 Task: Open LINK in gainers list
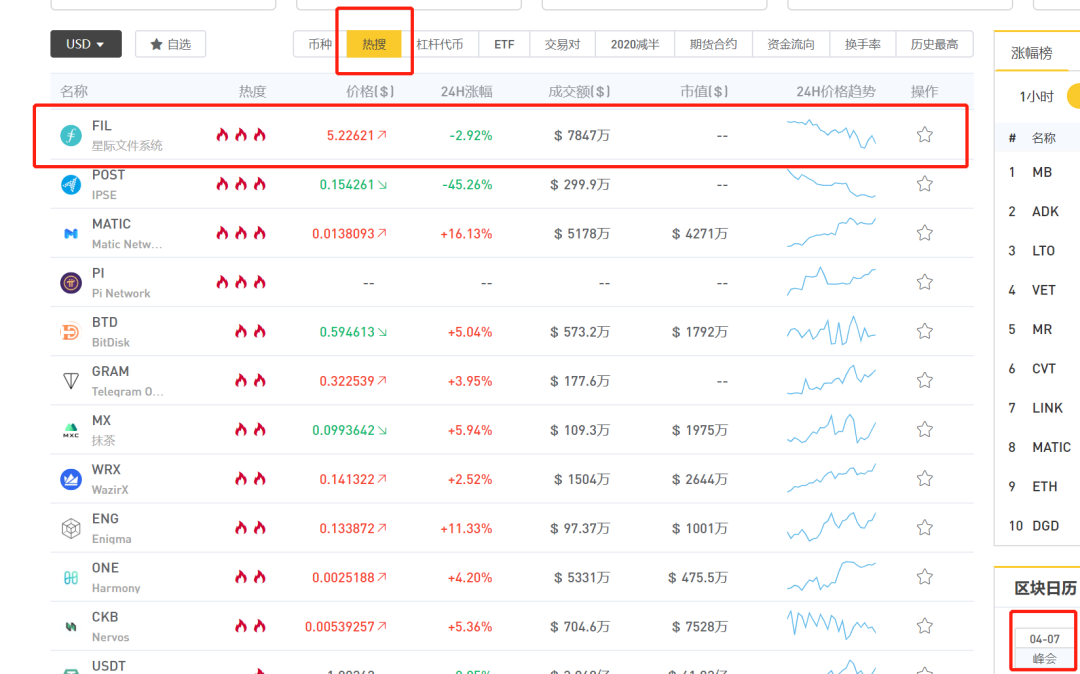click(x=1047, y=408)
